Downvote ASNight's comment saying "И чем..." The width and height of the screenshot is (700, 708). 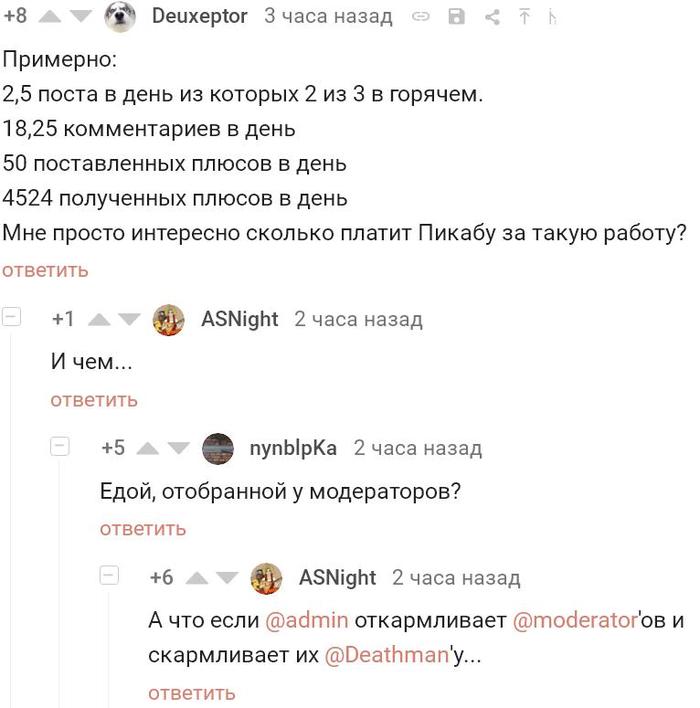(127, 320)
